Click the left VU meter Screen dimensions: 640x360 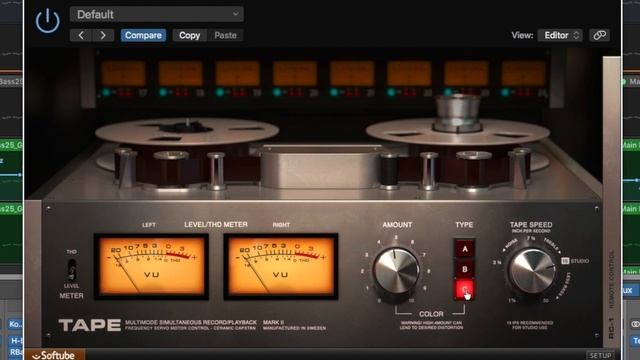point(151,267)
